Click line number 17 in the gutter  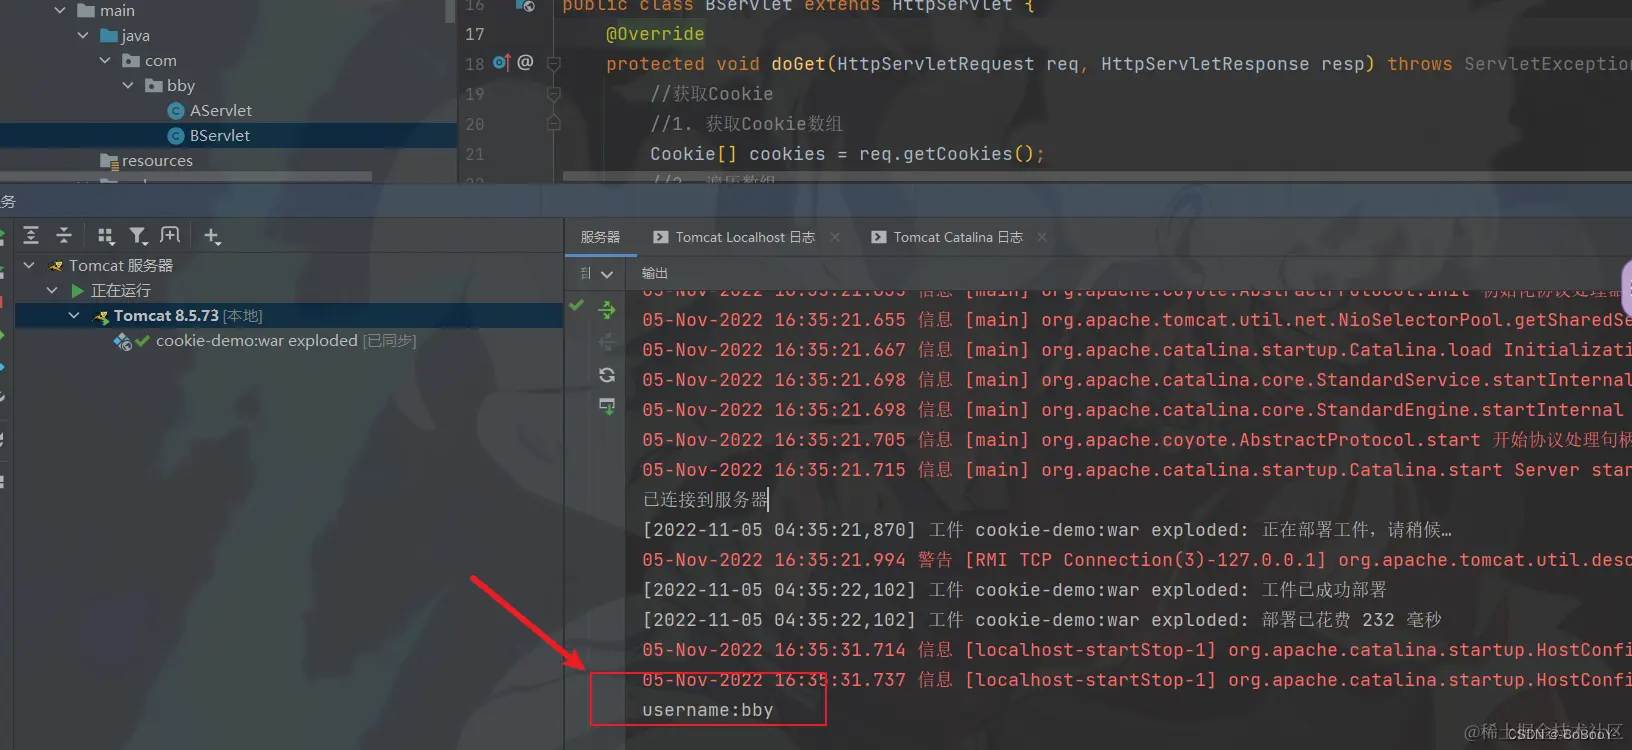(x=475, y=34)
